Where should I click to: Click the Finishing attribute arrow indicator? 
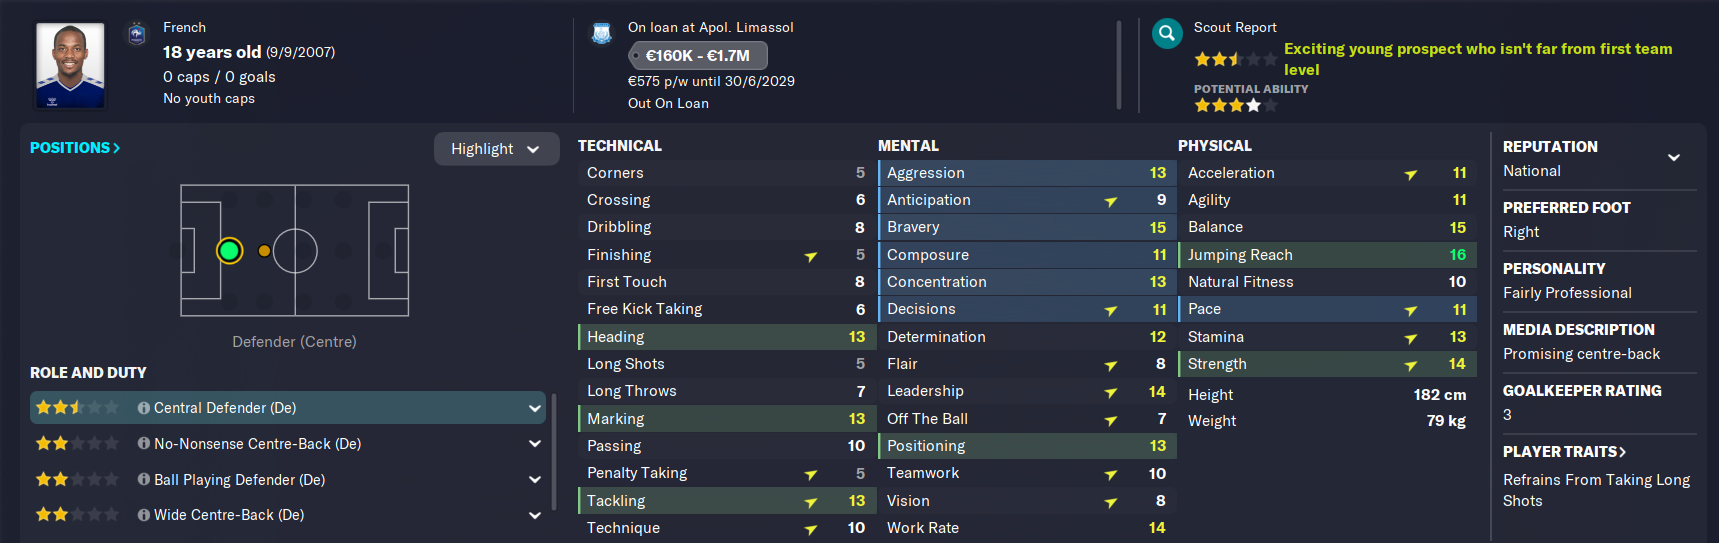811,257
